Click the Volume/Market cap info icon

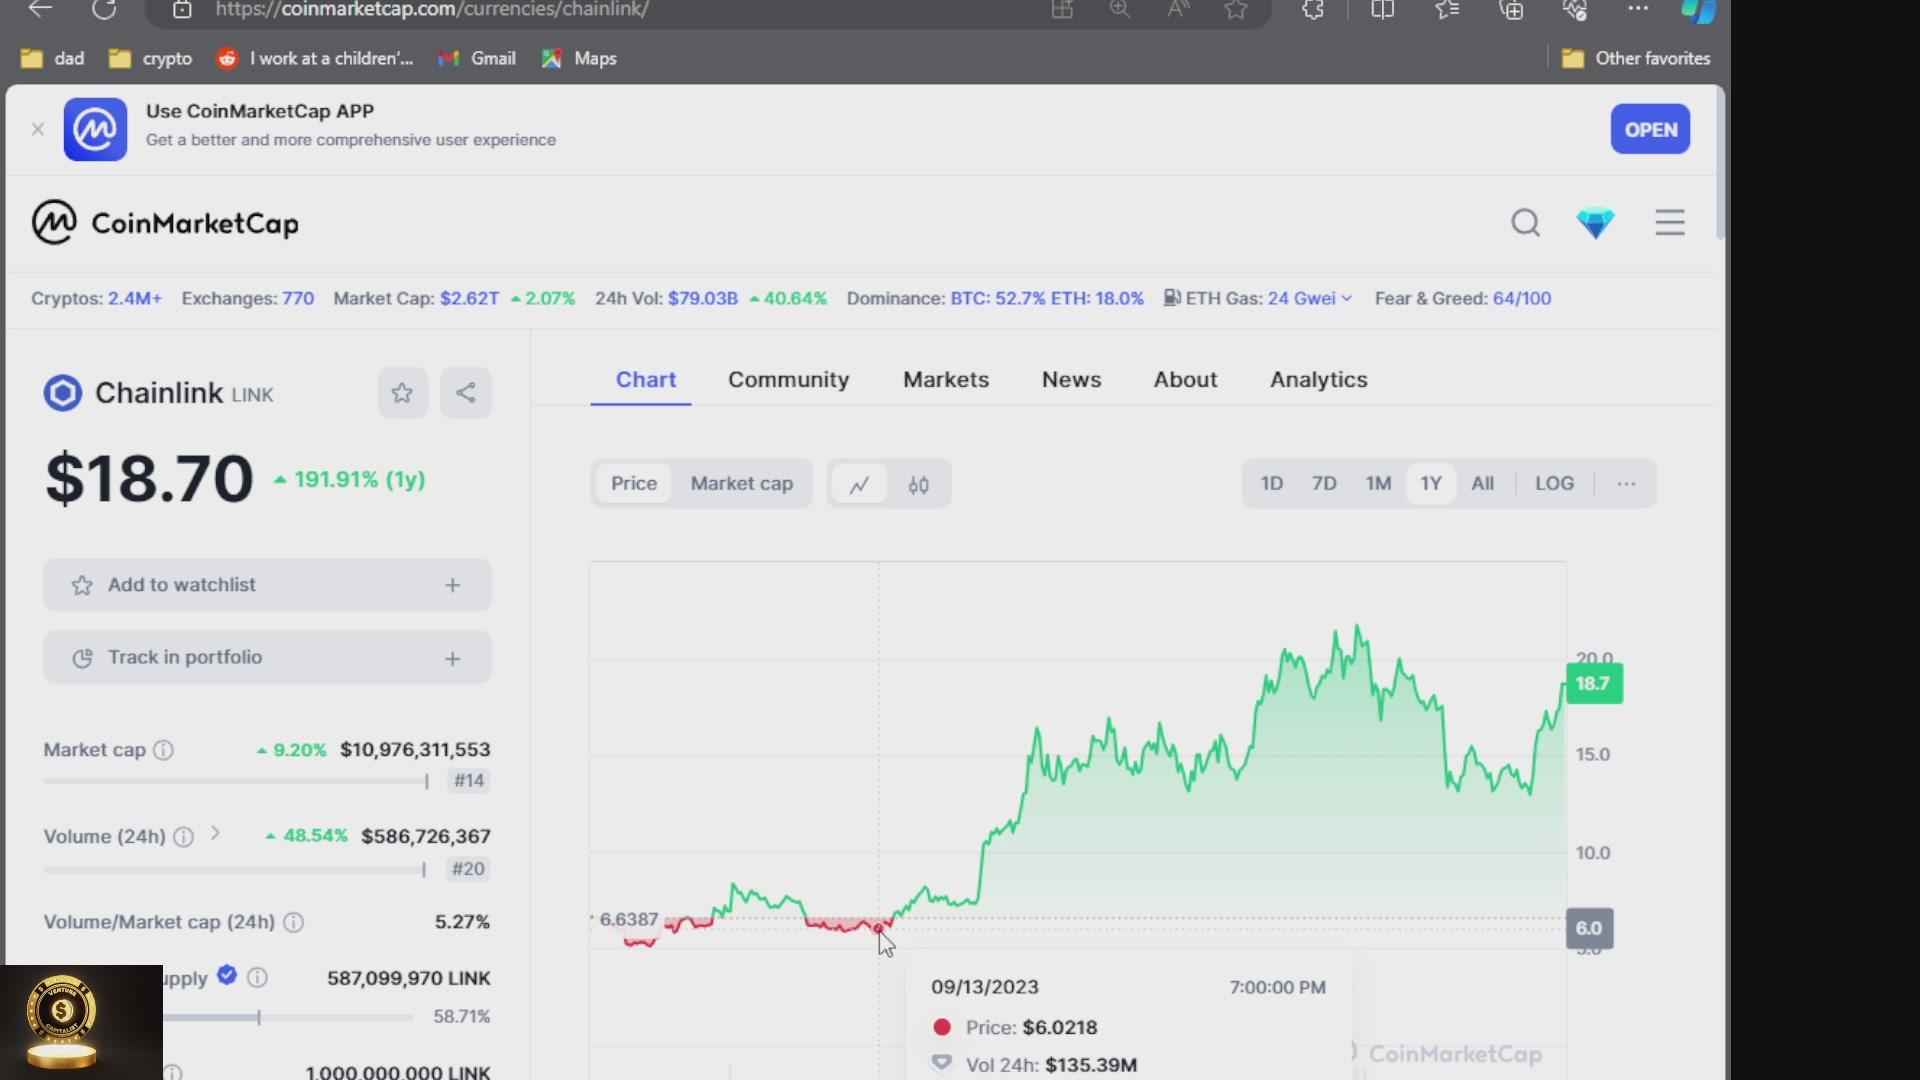[293, 922]
